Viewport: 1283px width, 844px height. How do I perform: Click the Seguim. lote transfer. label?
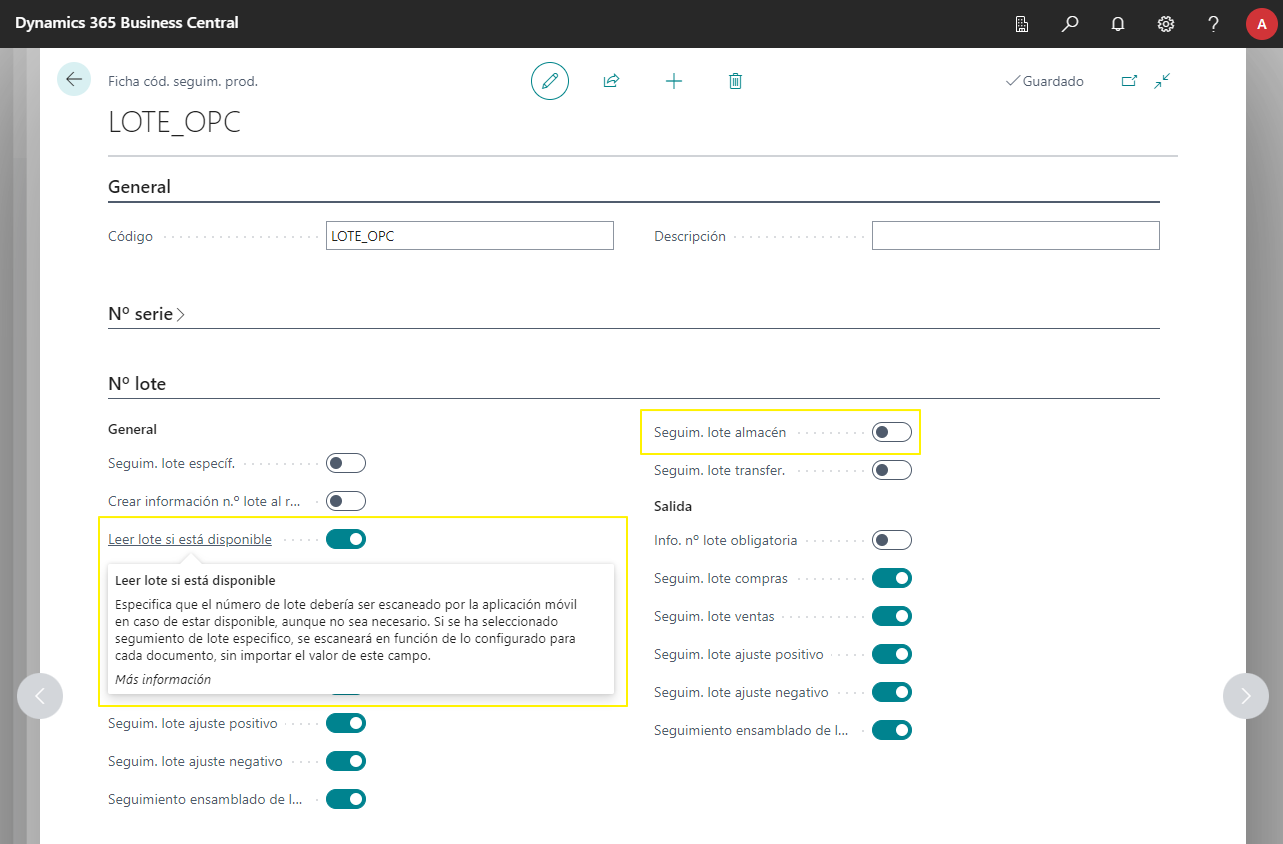point(719,470)
